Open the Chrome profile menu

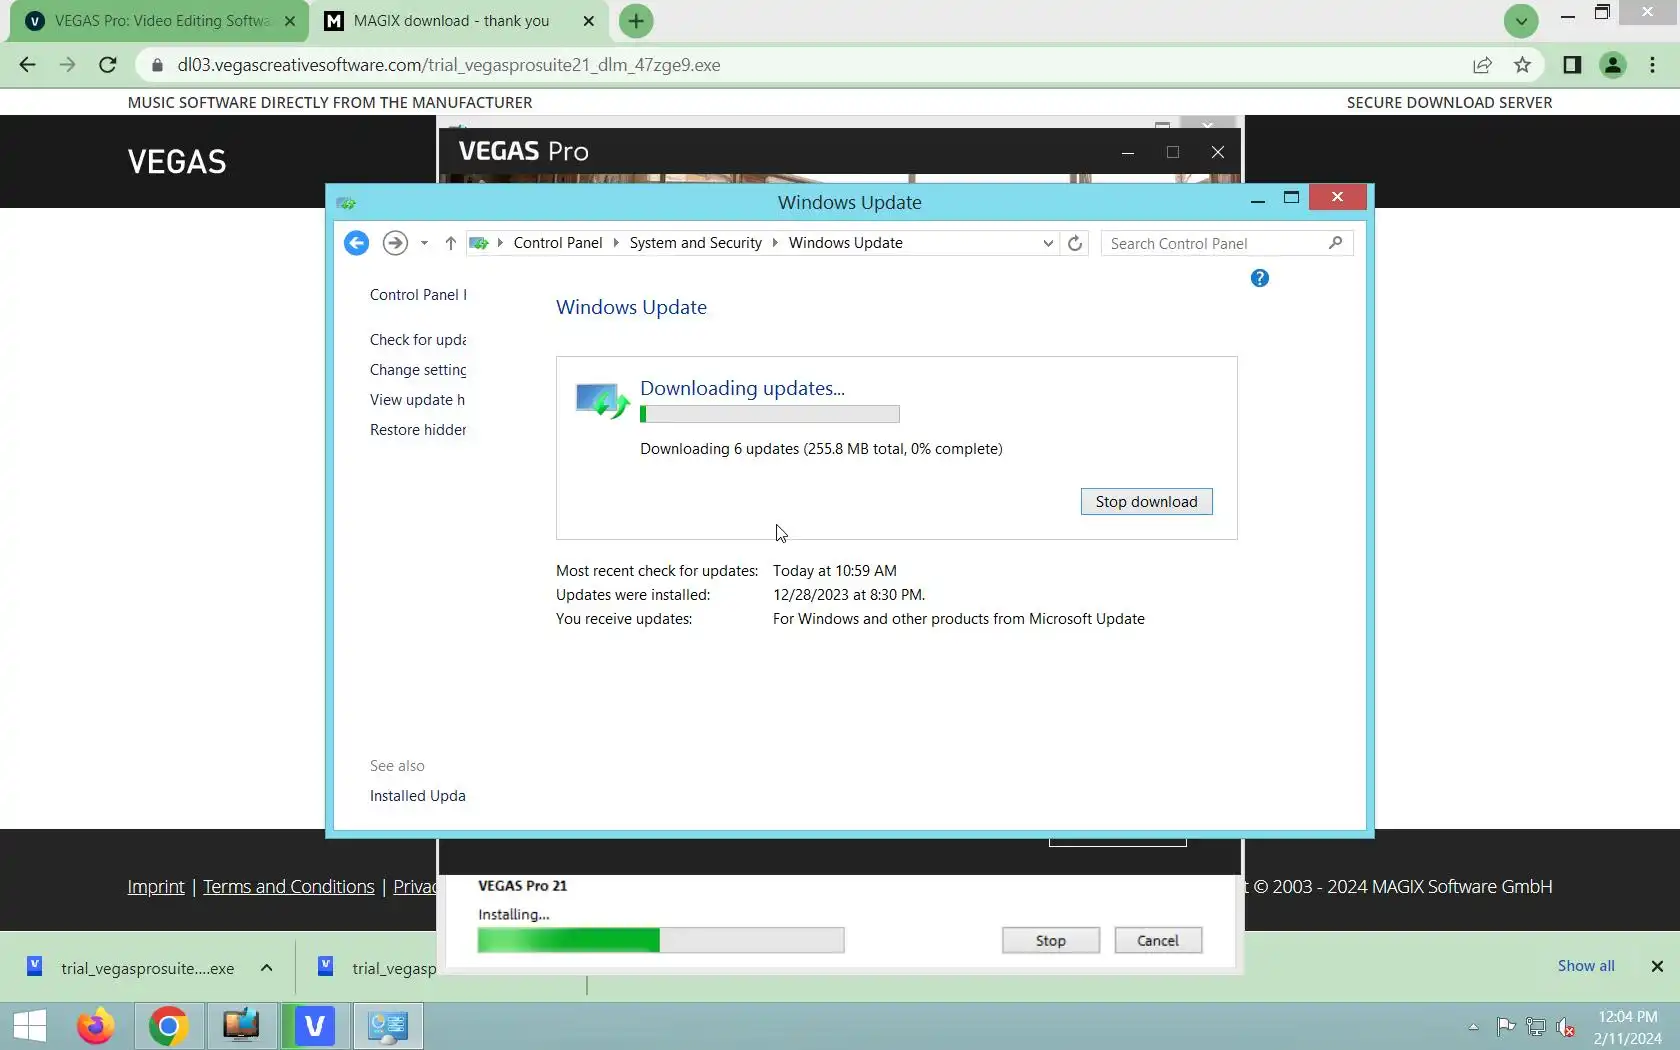[x=1613, y=65]
